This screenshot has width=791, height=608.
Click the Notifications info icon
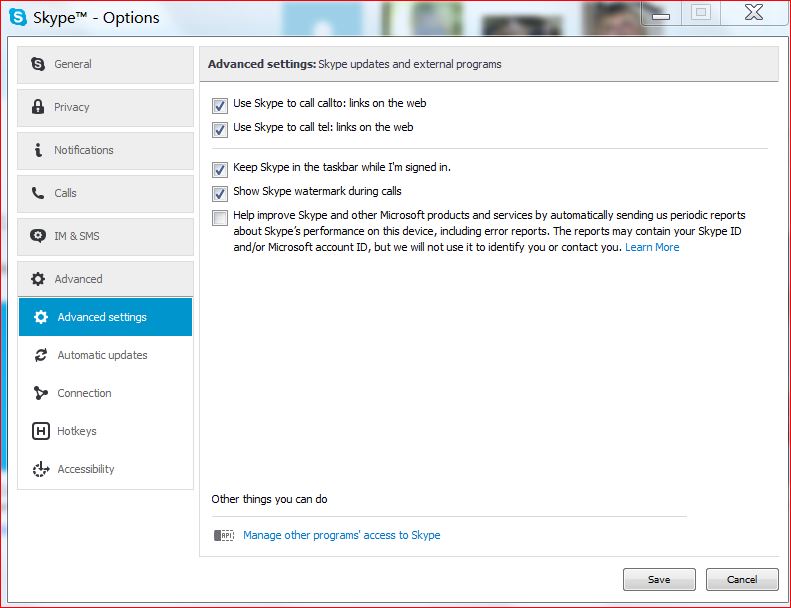tap(38, 150)
